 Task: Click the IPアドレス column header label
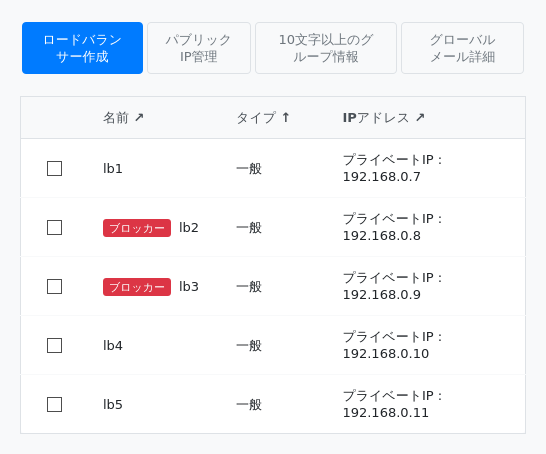click(376, 118)
